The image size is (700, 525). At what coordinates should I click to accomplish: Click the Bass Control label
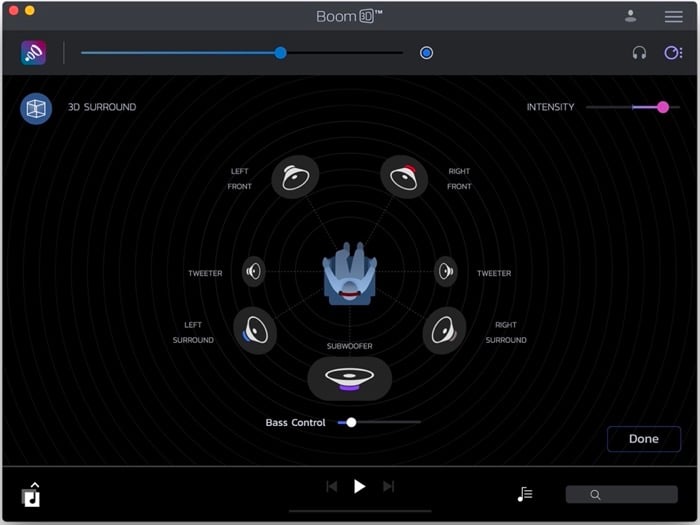(295, 422)
